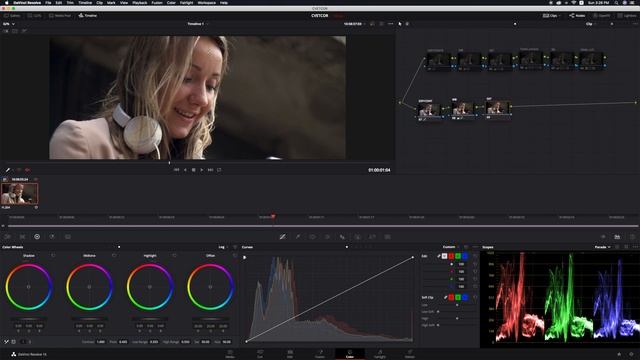The image size is (640, 360).
Task: Switch to the Media page tab
Action: click(x=230, y=353)
